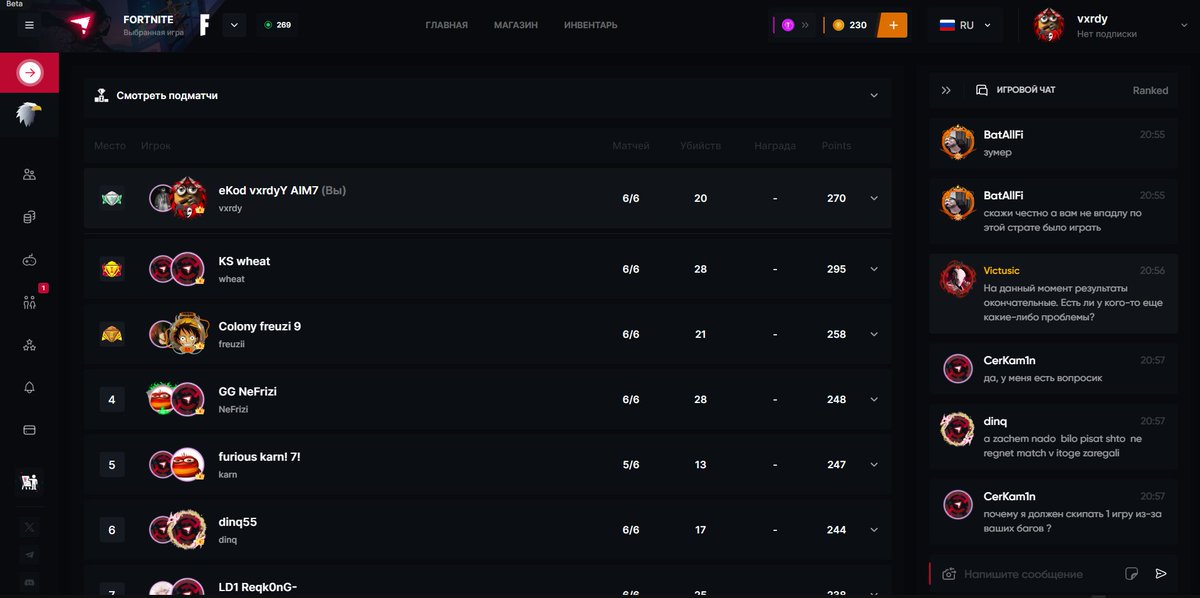Open the Telegram social link
This screenshot has height=598, width=1200.
(29, 554)
